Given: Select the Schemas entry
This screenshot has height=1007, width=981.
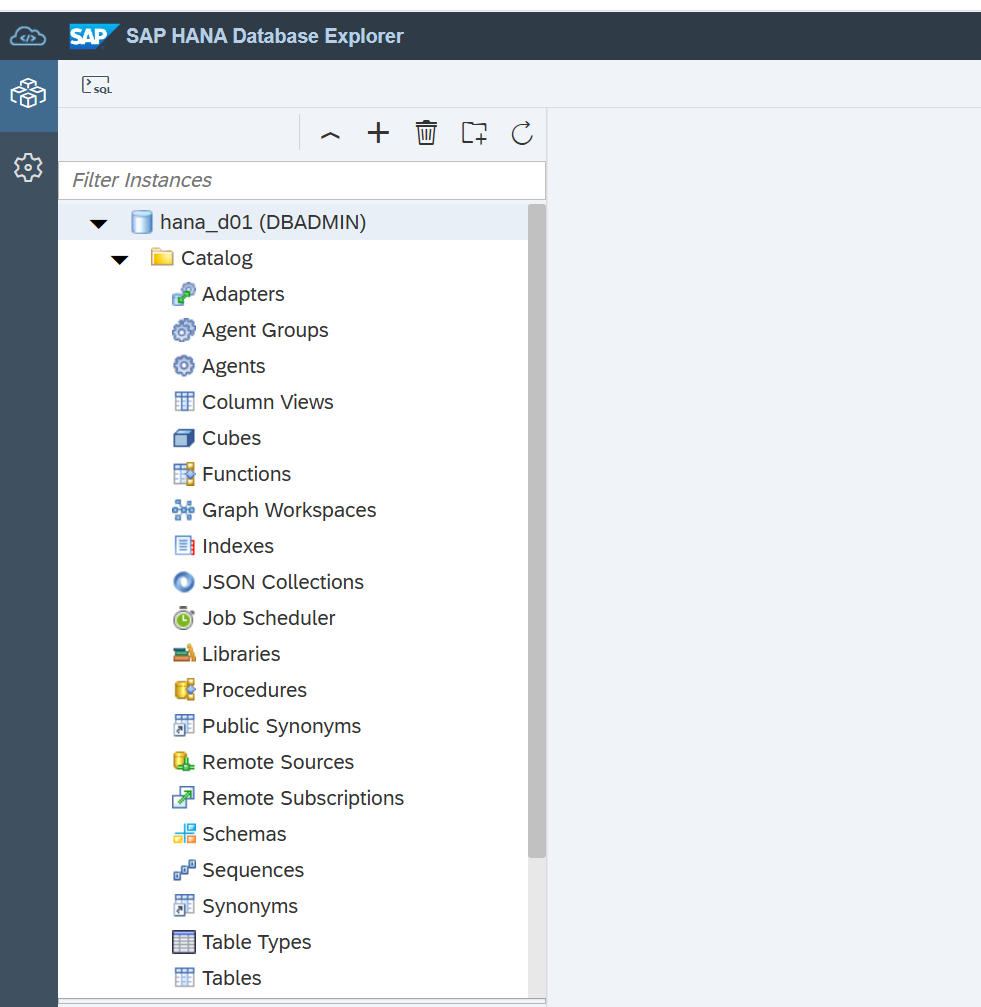Looking at the screenshot, I should [244, 834].
